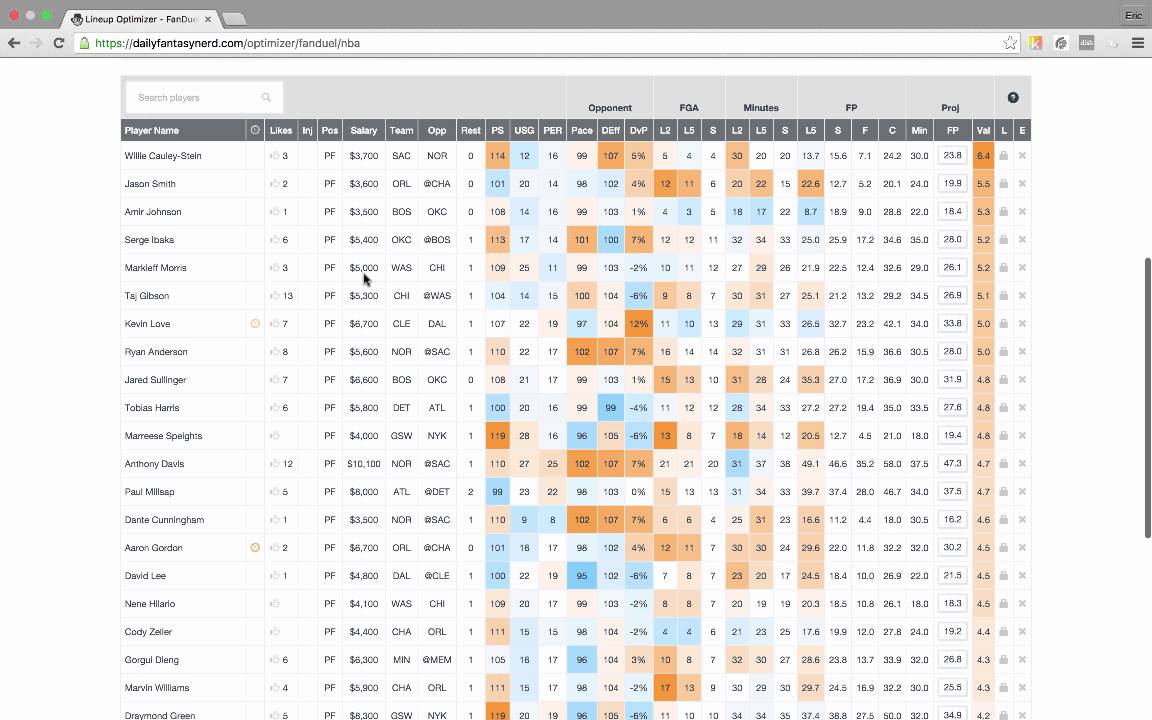
Task: Click the address bar URL
Action: [x=227, y=43]
